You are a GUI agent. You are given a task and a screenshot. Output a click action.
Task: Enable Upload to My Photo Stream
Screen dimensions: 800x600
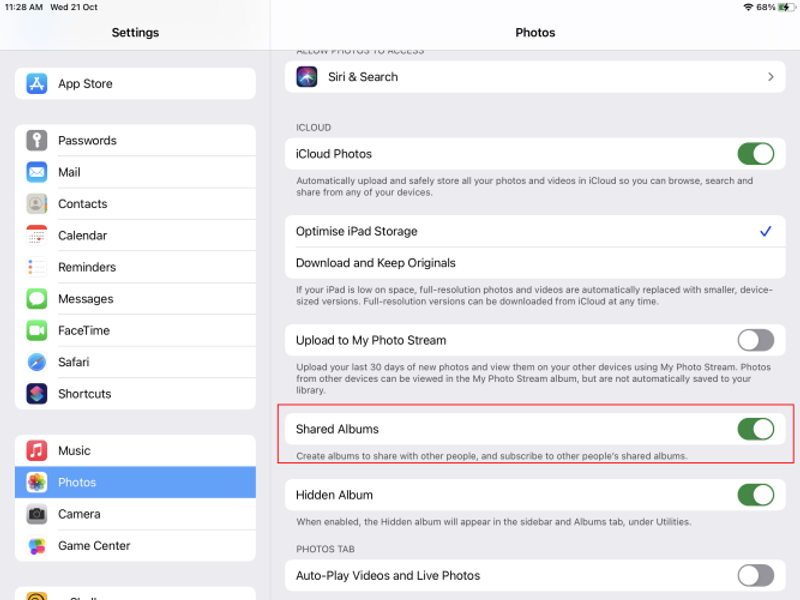[755, 340]
